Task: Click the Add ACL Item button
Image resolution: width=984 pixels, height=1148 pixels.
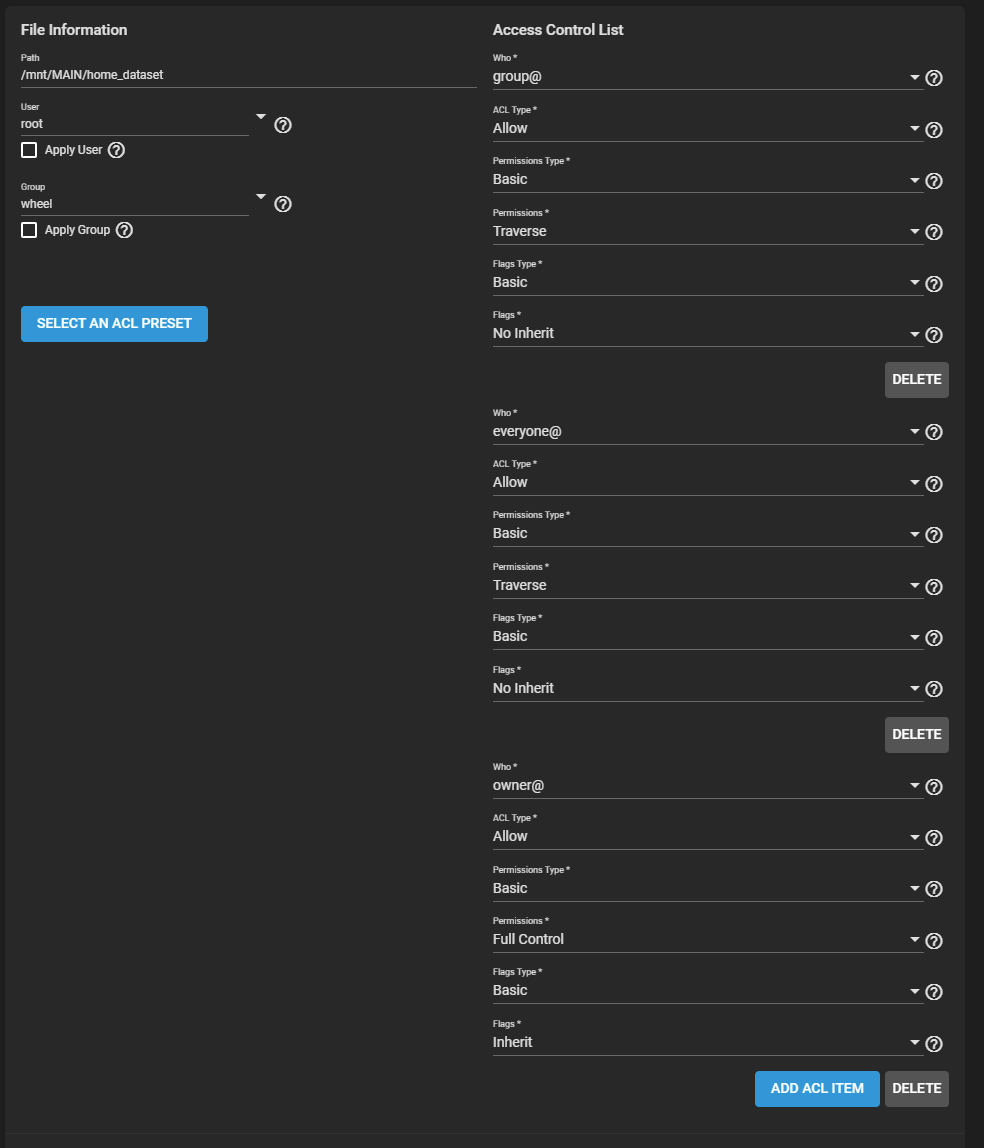Action: 817,1089
